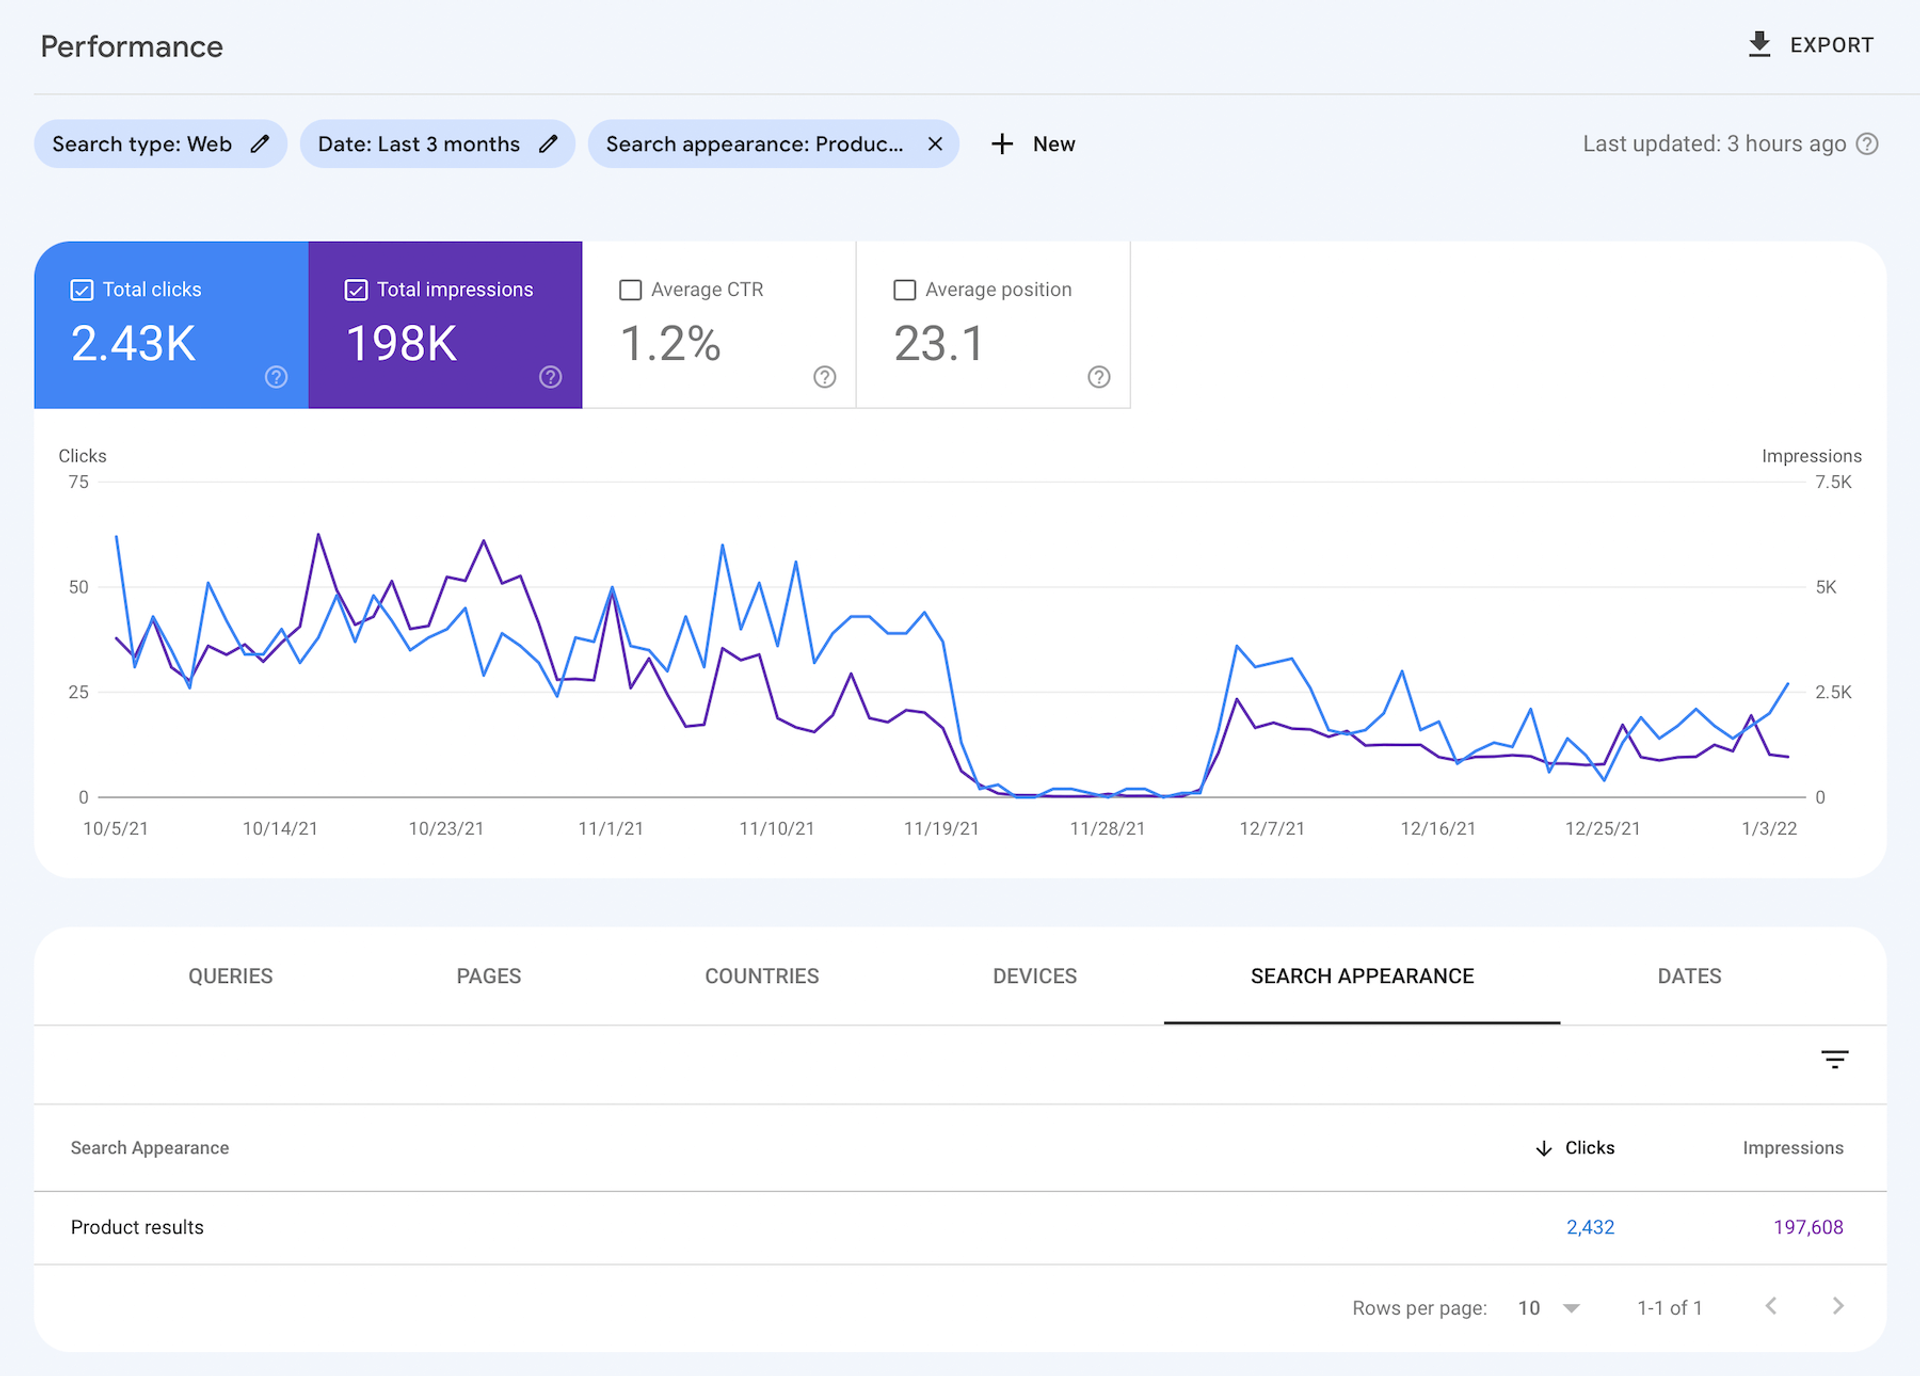The image size is (1920, 1376).
Task: Edit the Search type Web filter pencil
Action: tap(260, 144)
